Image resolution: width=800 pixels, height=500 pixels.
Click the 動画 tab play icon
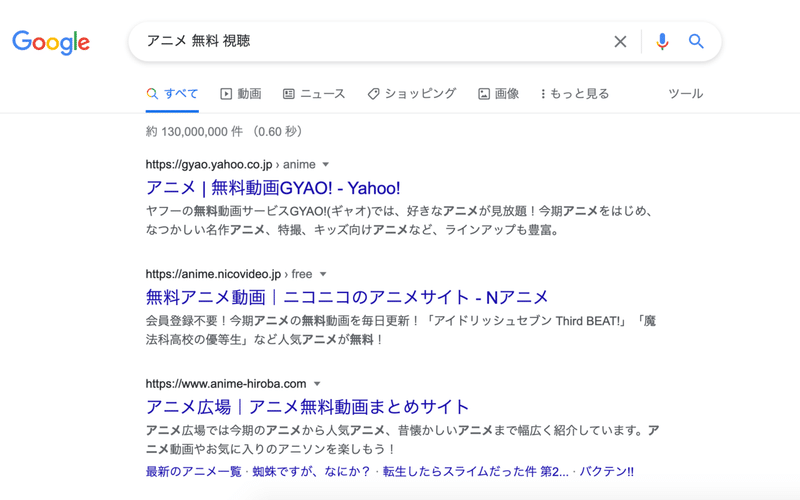point(226,94)
